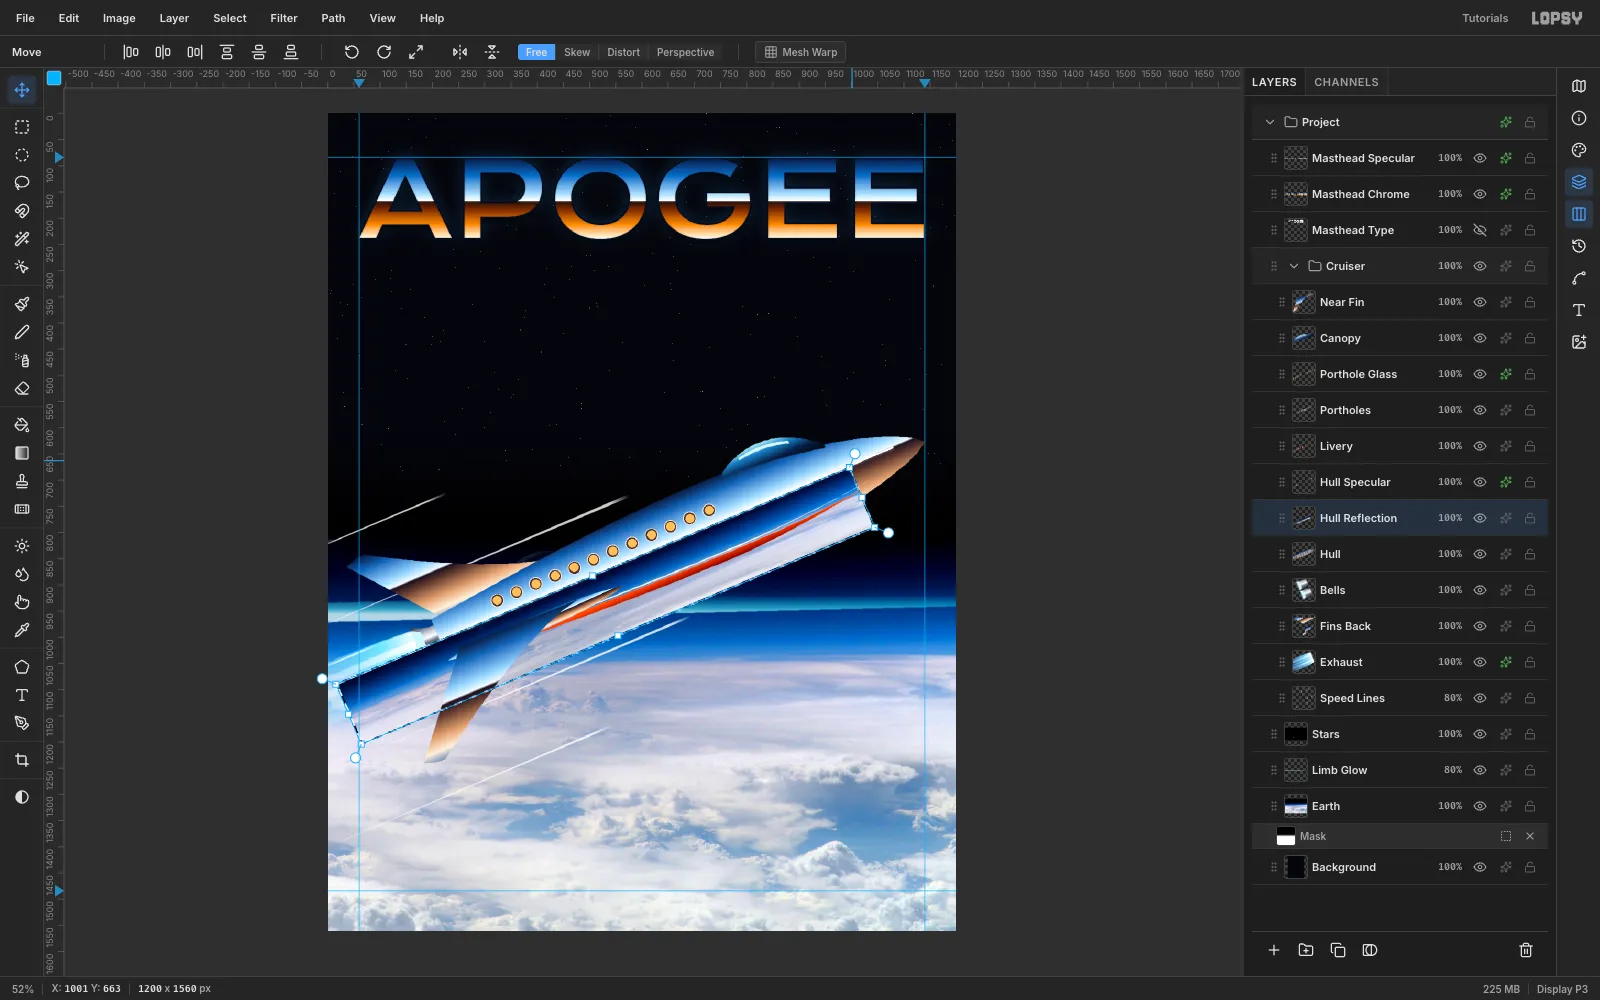
Task: Select the Crop tool
Action: click(x=22, y=760)
